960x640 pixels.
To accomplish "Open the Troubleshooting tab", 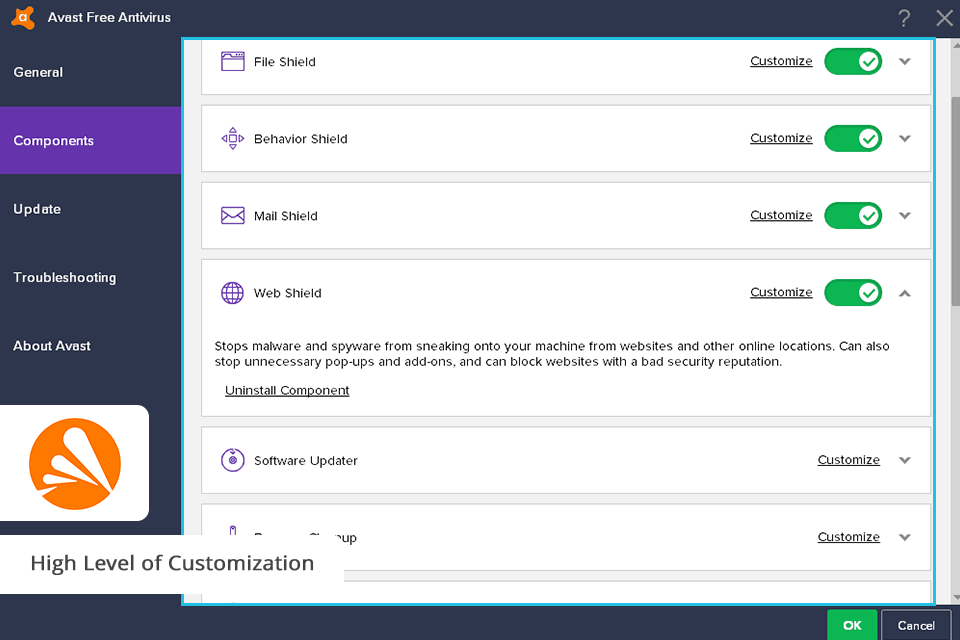I will [x=91, y=277].
